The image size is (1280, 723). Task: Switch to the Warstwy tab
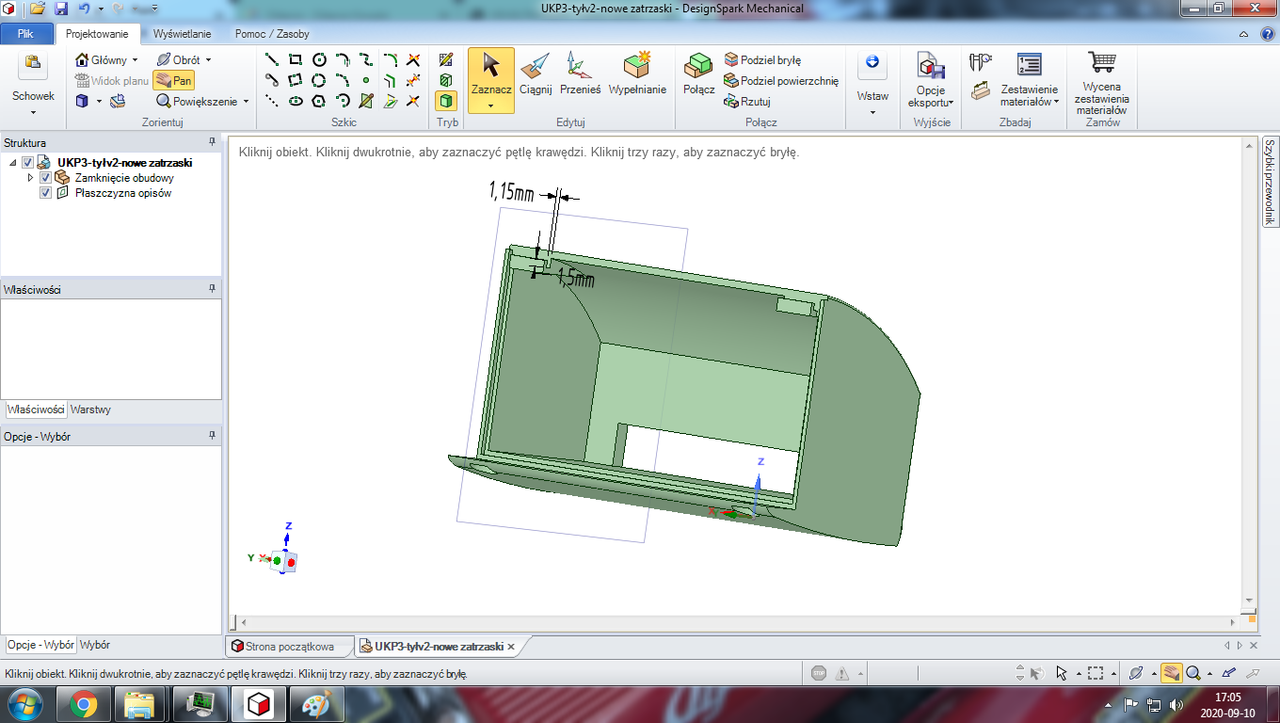90,409
